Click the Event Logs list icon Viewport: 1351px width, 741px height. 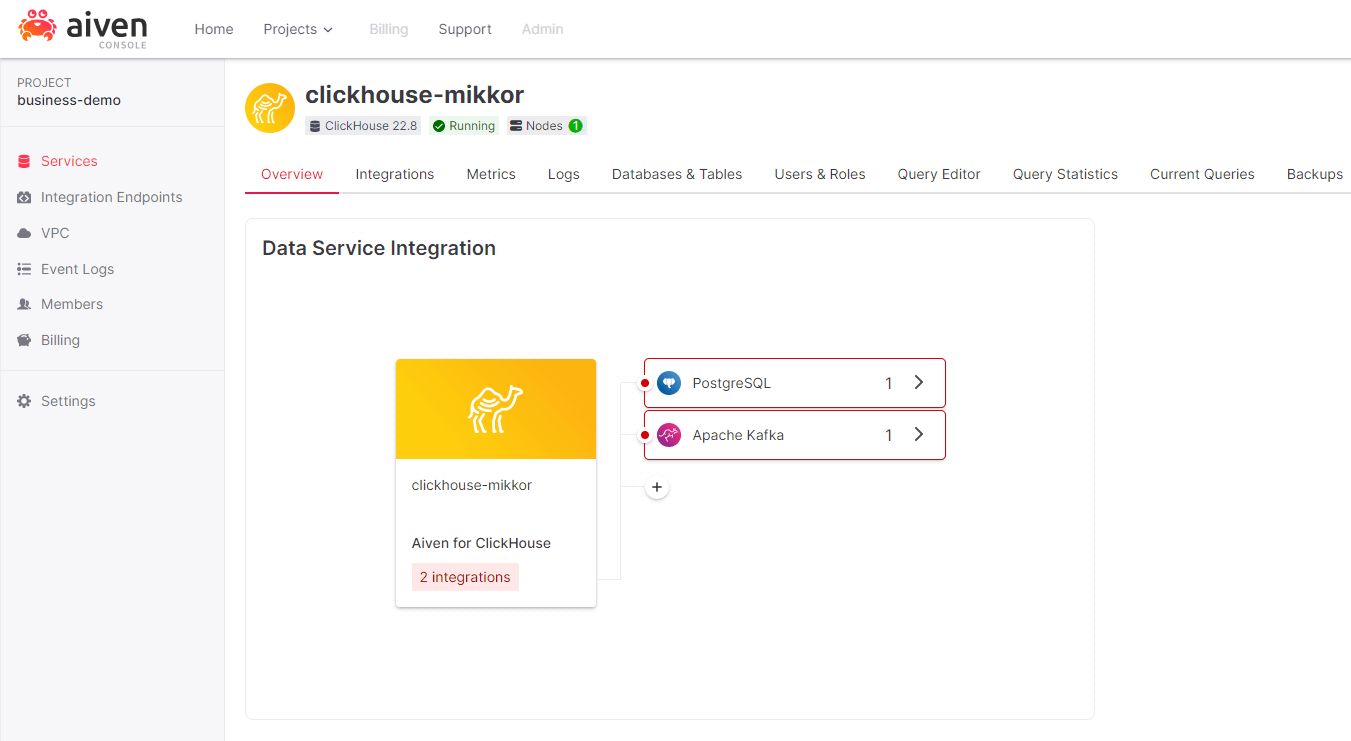coord(24,269)
